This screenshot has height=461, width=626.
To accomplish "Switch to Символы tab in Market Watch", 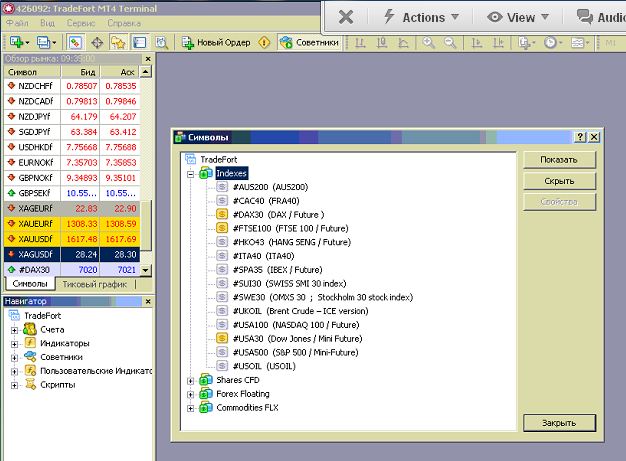I will point(30,284).
